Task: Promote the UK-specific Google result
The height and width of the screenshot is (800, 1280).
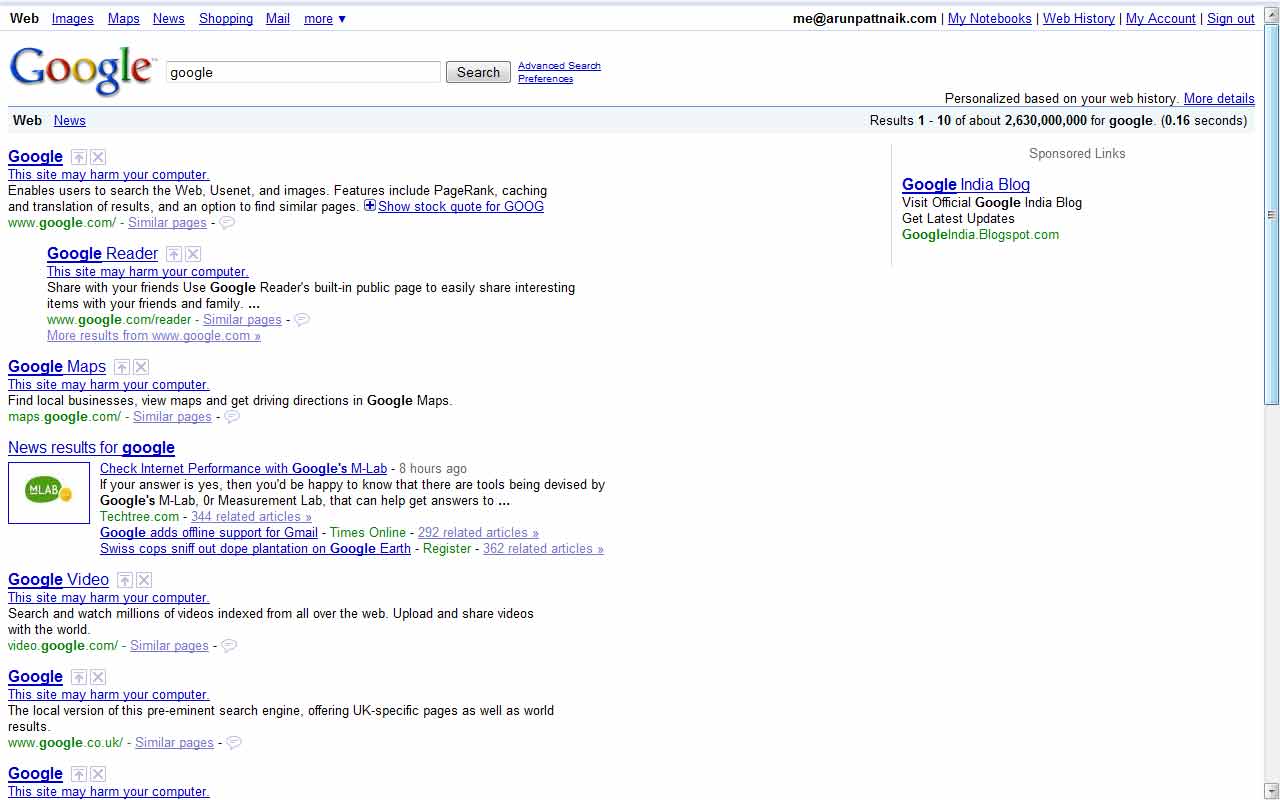Action: pyautogui.click(x=79, y=677)
